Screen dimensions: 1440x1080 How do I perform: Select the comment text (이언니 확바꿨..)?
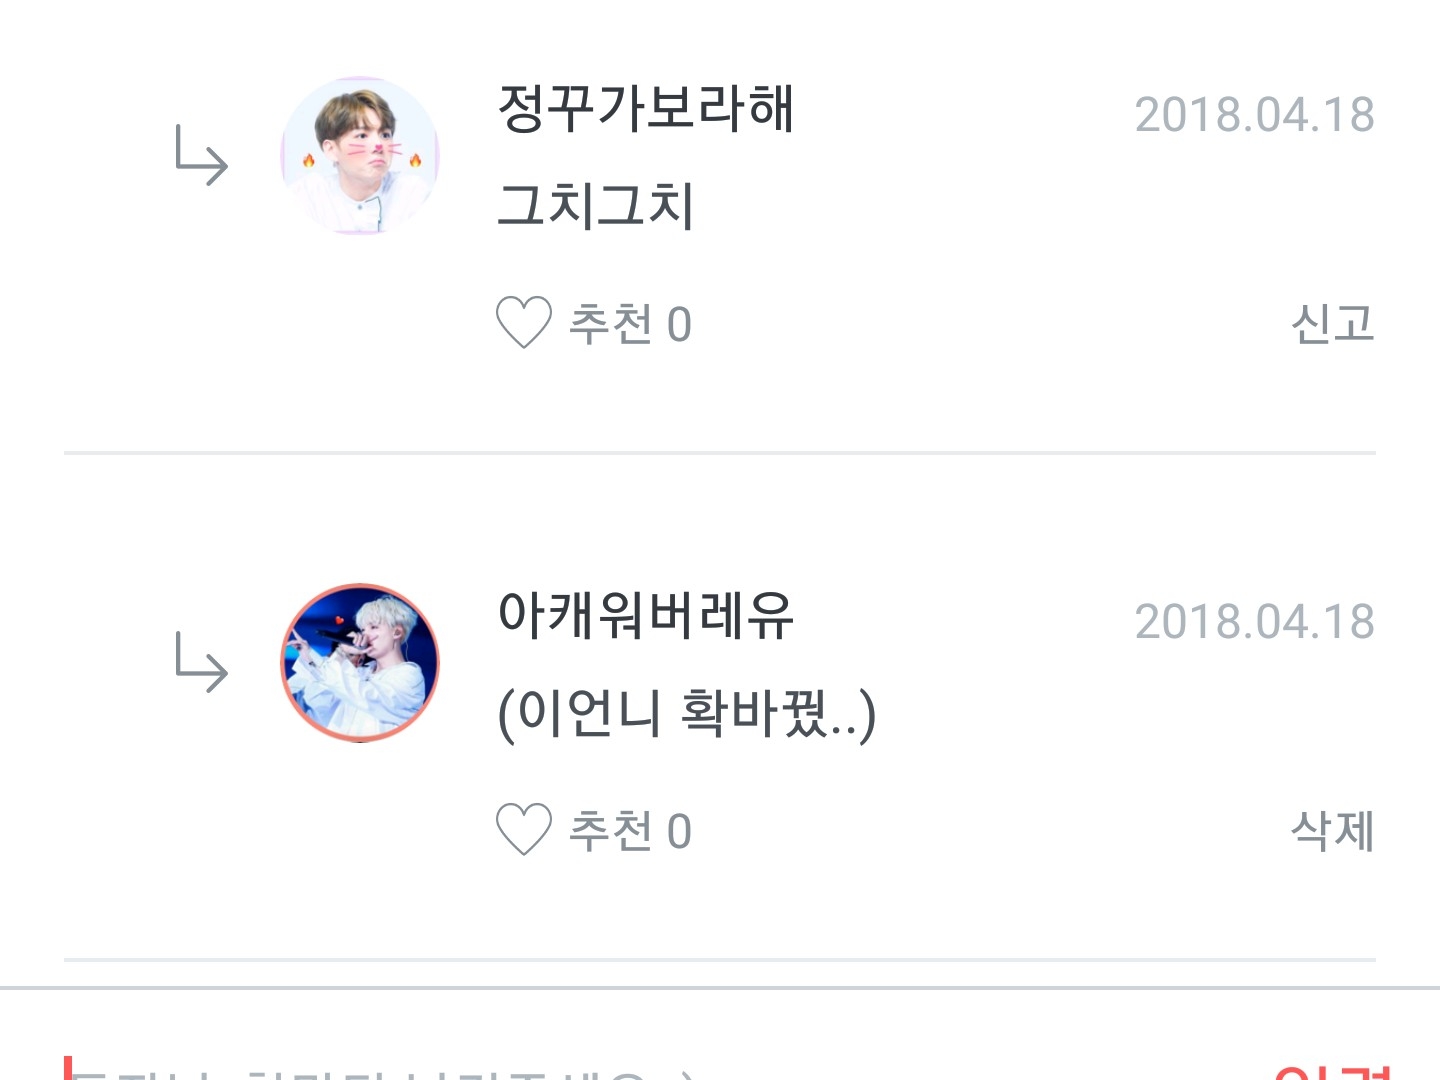coord(687,713)
